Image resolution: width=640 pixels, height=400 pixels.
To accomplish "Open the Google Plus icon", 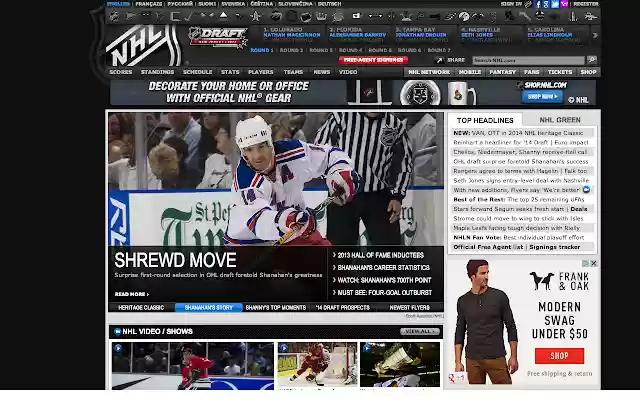I will [546, 4].
